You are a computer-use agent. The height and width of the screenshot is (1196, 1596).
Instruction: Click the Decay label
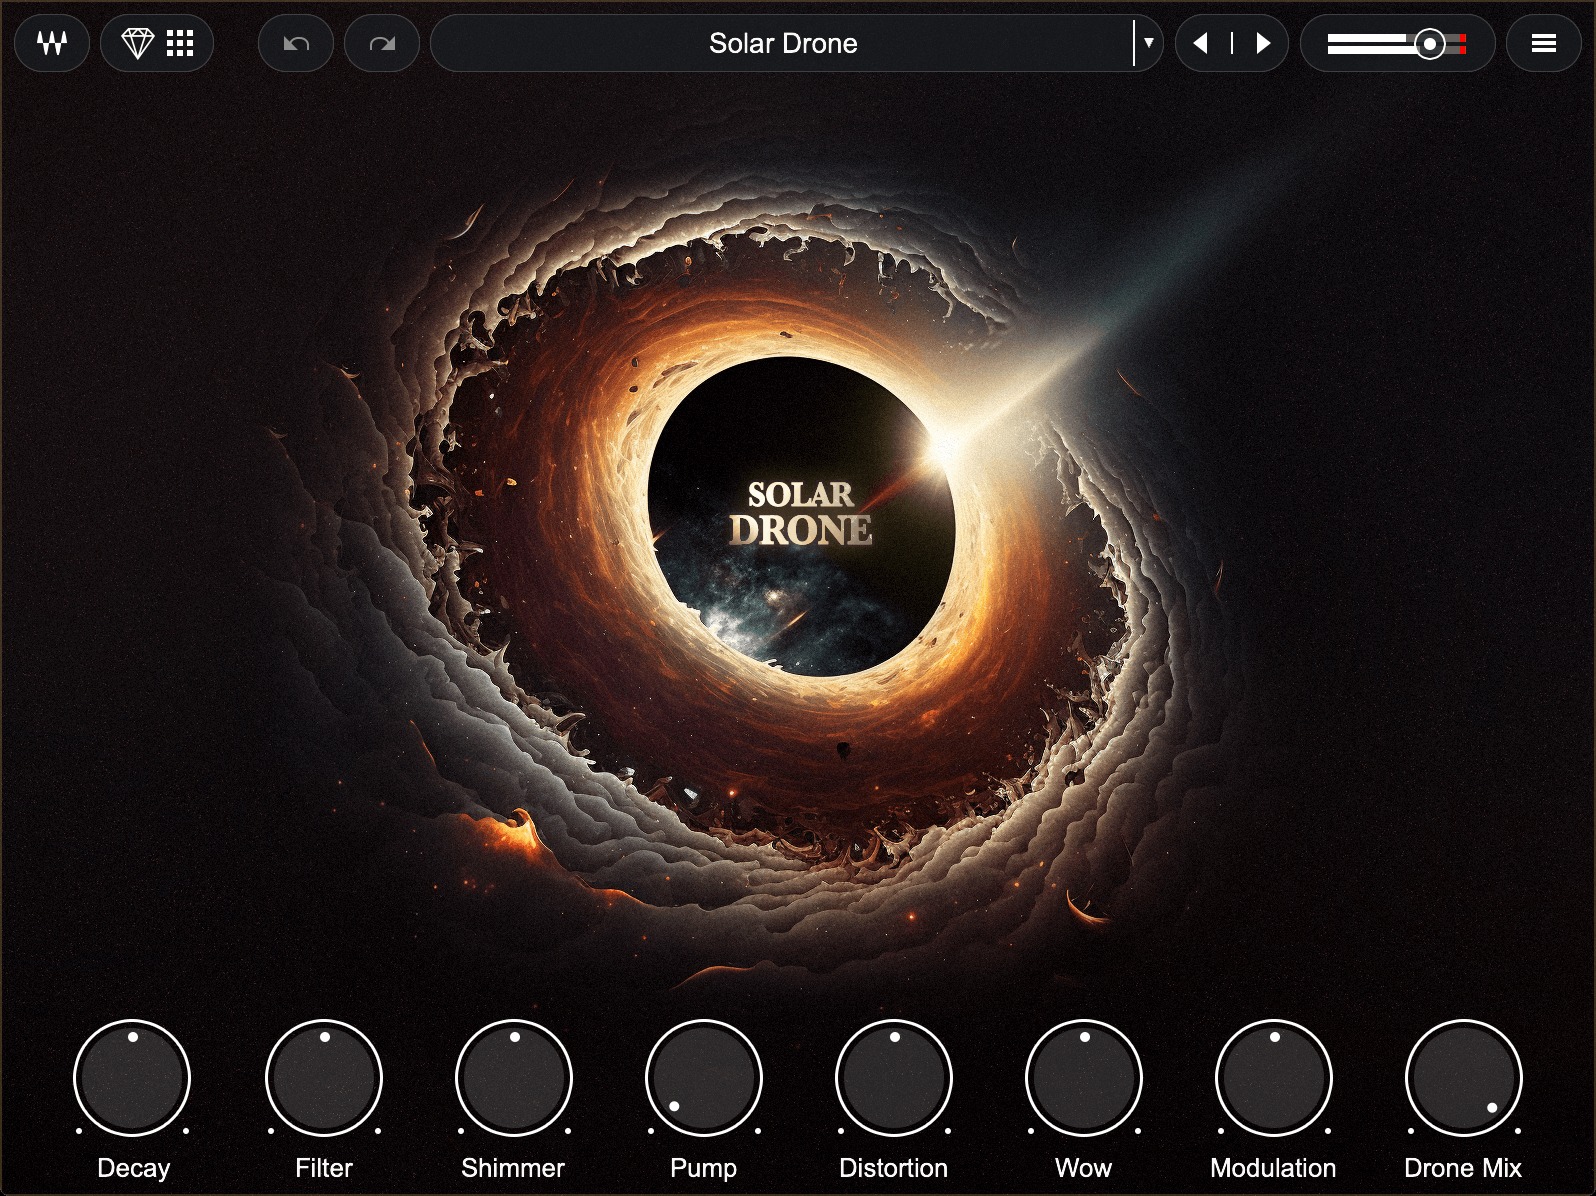134,1168
